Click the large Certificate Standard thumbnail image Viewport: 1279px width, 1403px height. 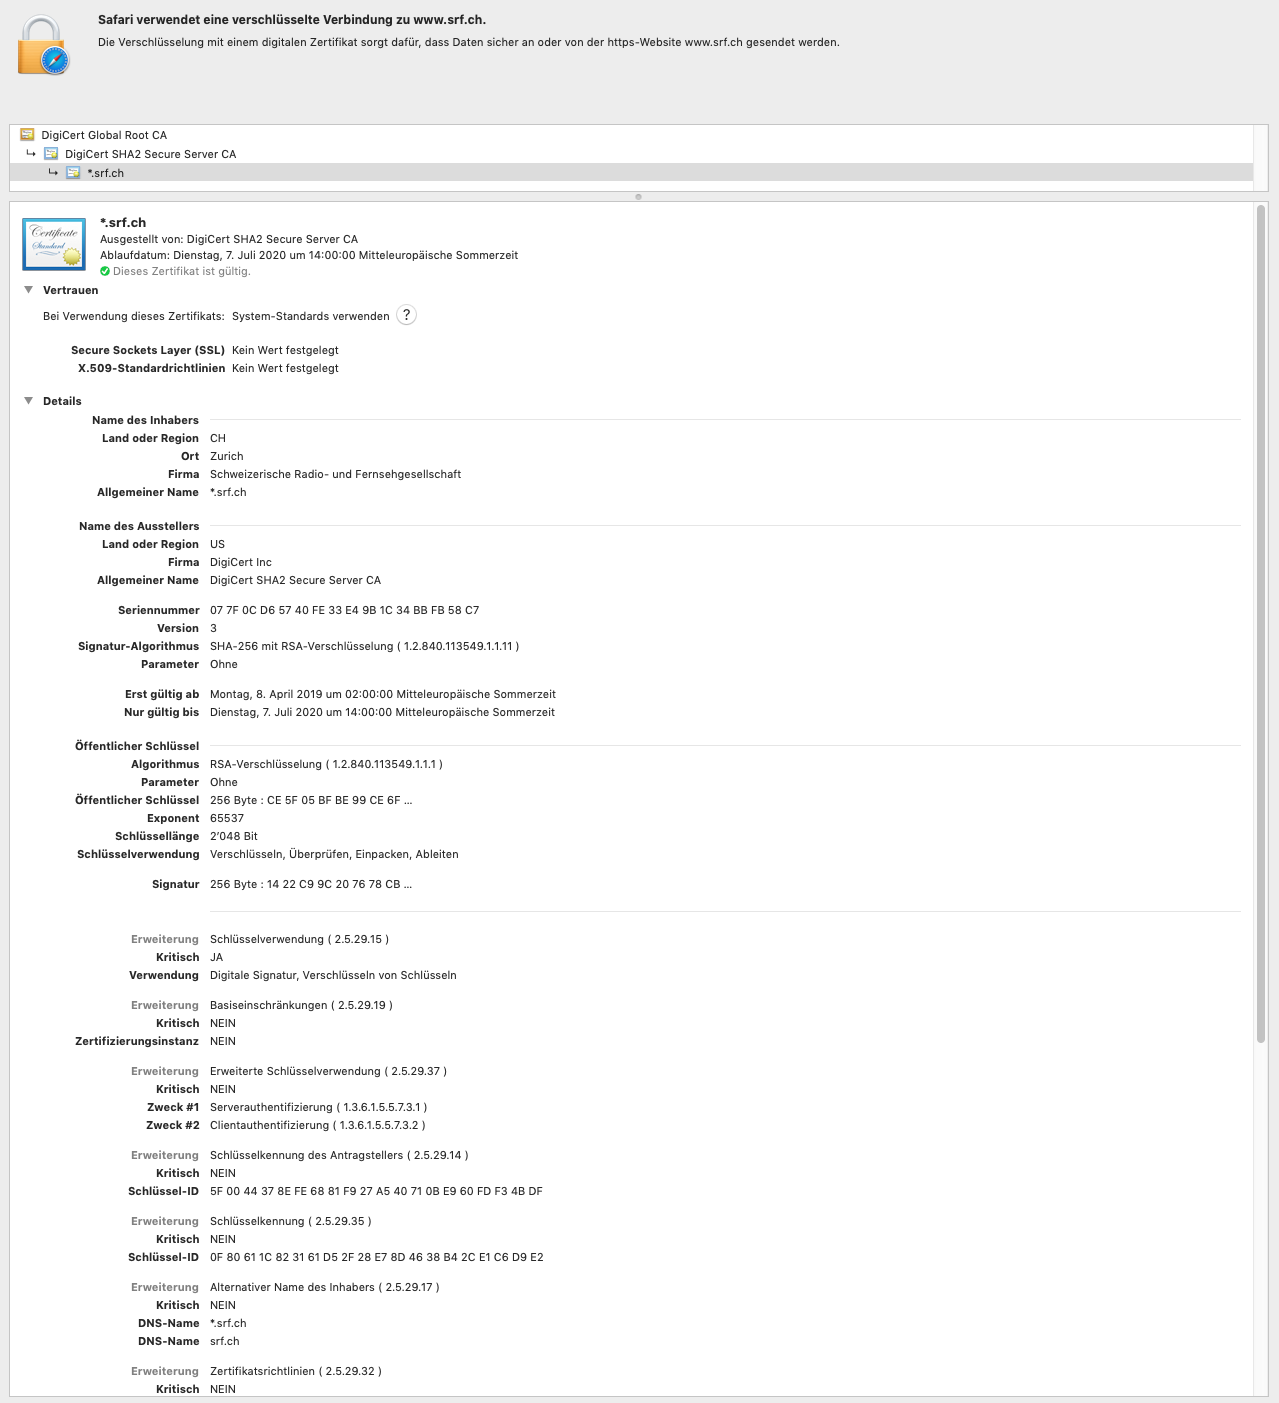tap(54, 244)
